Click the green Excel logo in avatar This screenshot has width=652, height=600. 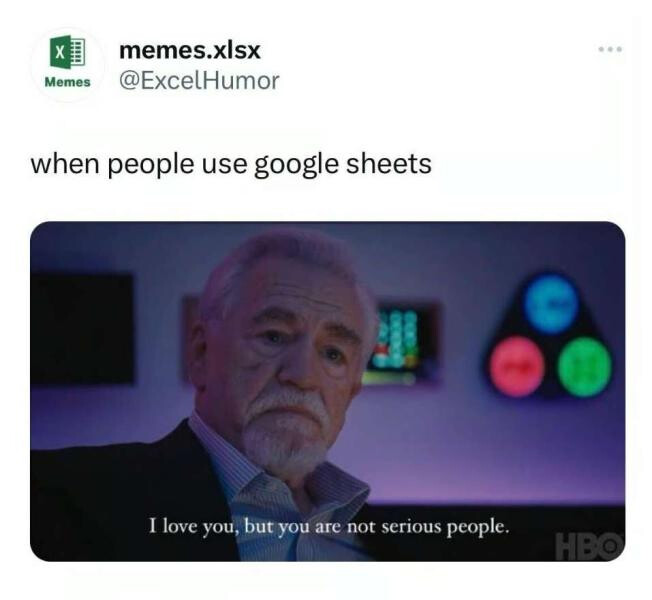tap(67, 52)
